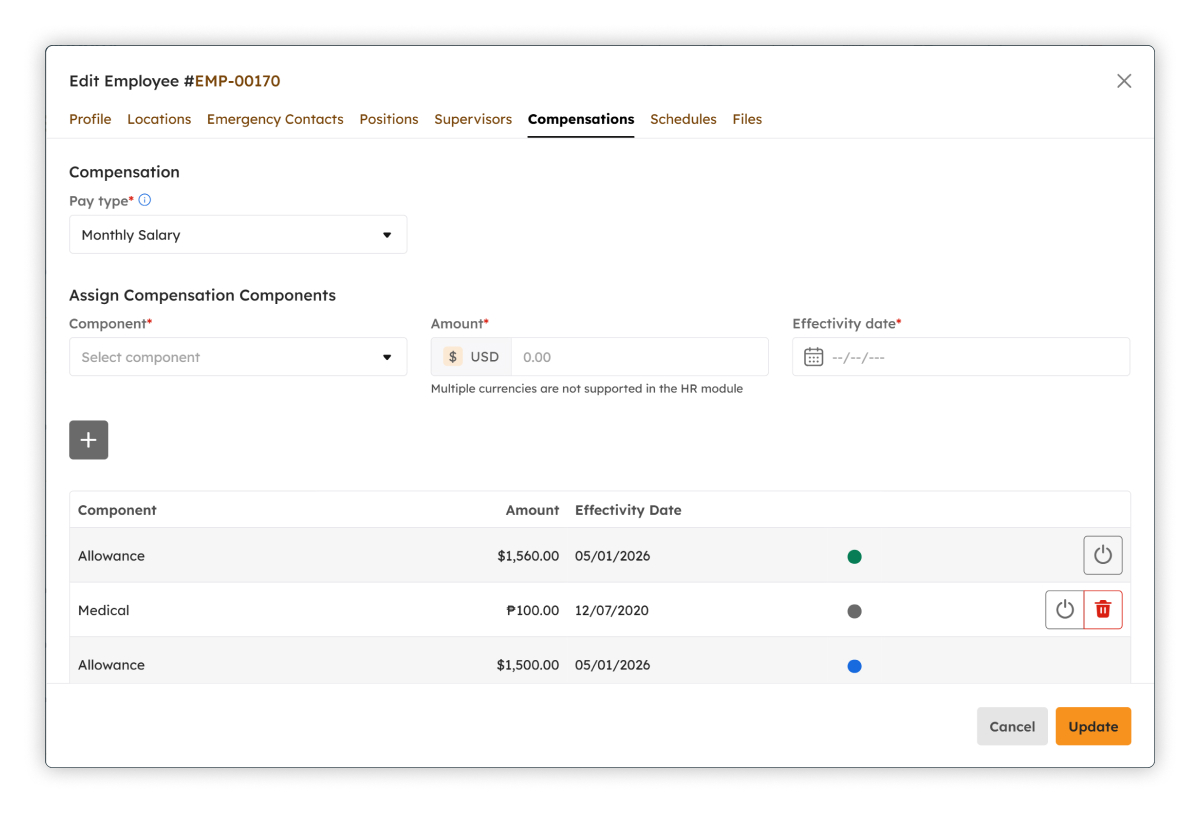
Task: Toggle power button on Allowance $1,560.00 row
Action: click(x=1103, y=555)
